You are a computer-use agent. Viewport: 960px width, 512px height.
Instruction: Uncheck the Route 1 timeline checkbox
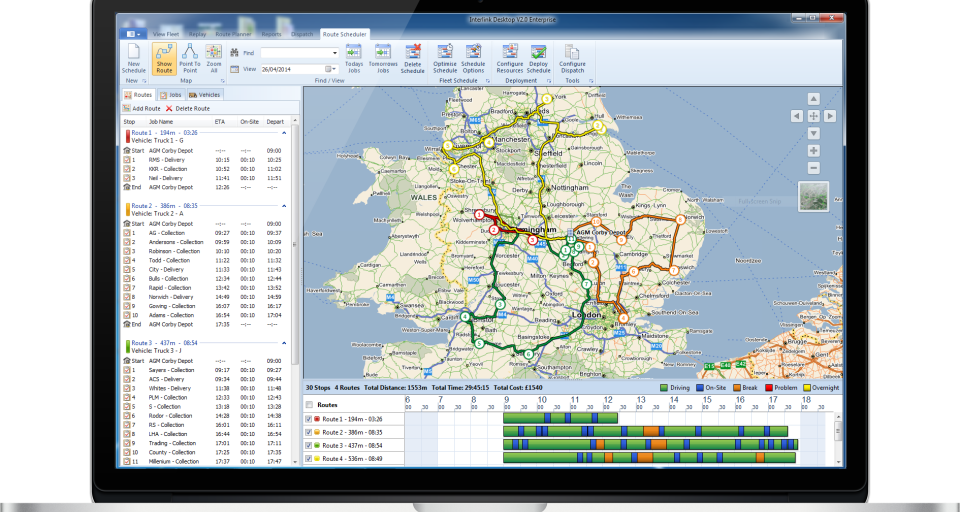pos(308,419)
